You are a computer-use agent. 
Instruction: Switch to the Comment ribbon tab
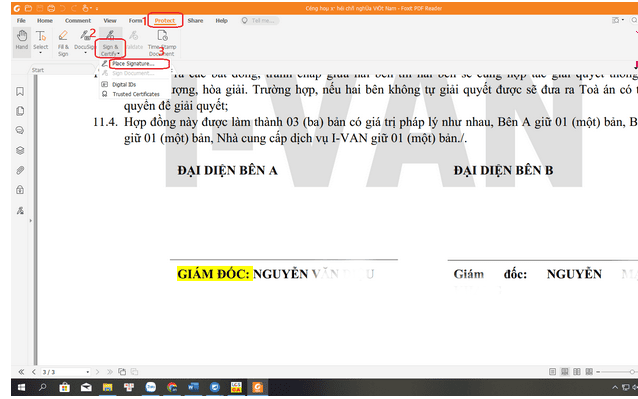[78, 21]
